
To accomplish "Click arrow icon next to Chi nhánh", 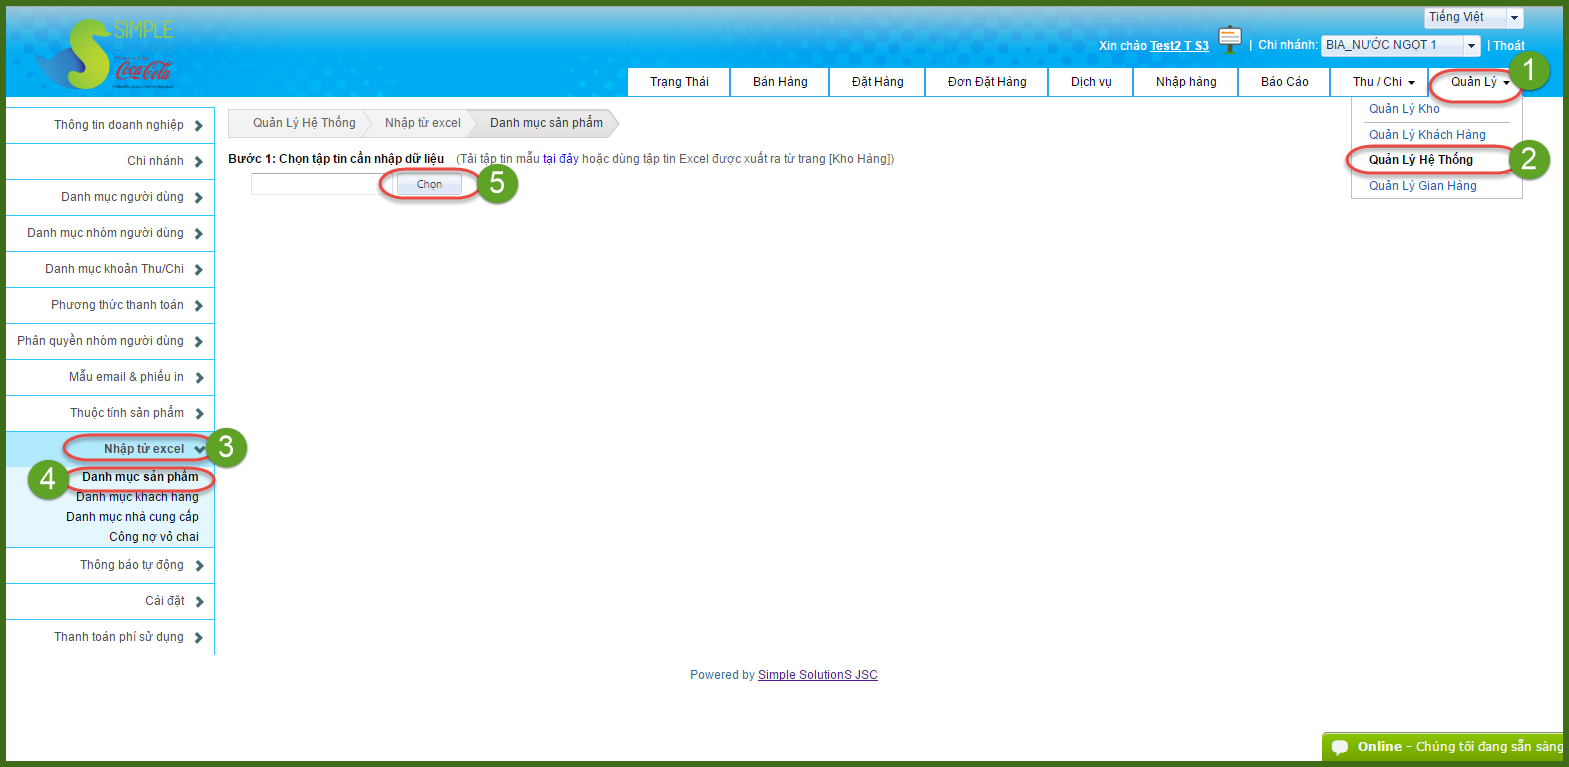I will pyautogui.click(x=199, y=162).
